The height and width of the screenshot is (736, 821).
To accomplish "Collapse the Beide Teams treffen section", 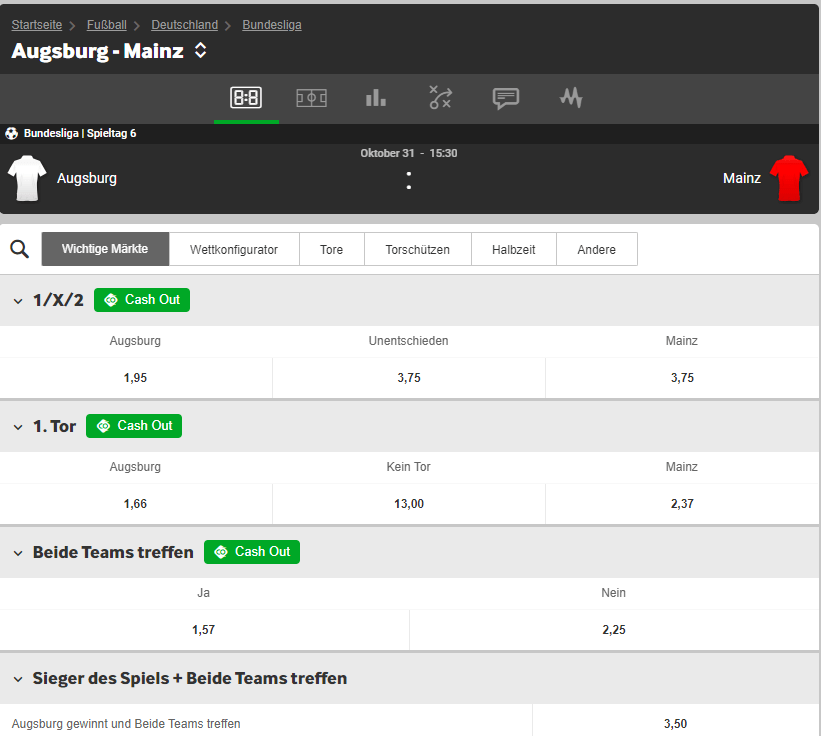I will pos(18,553).
